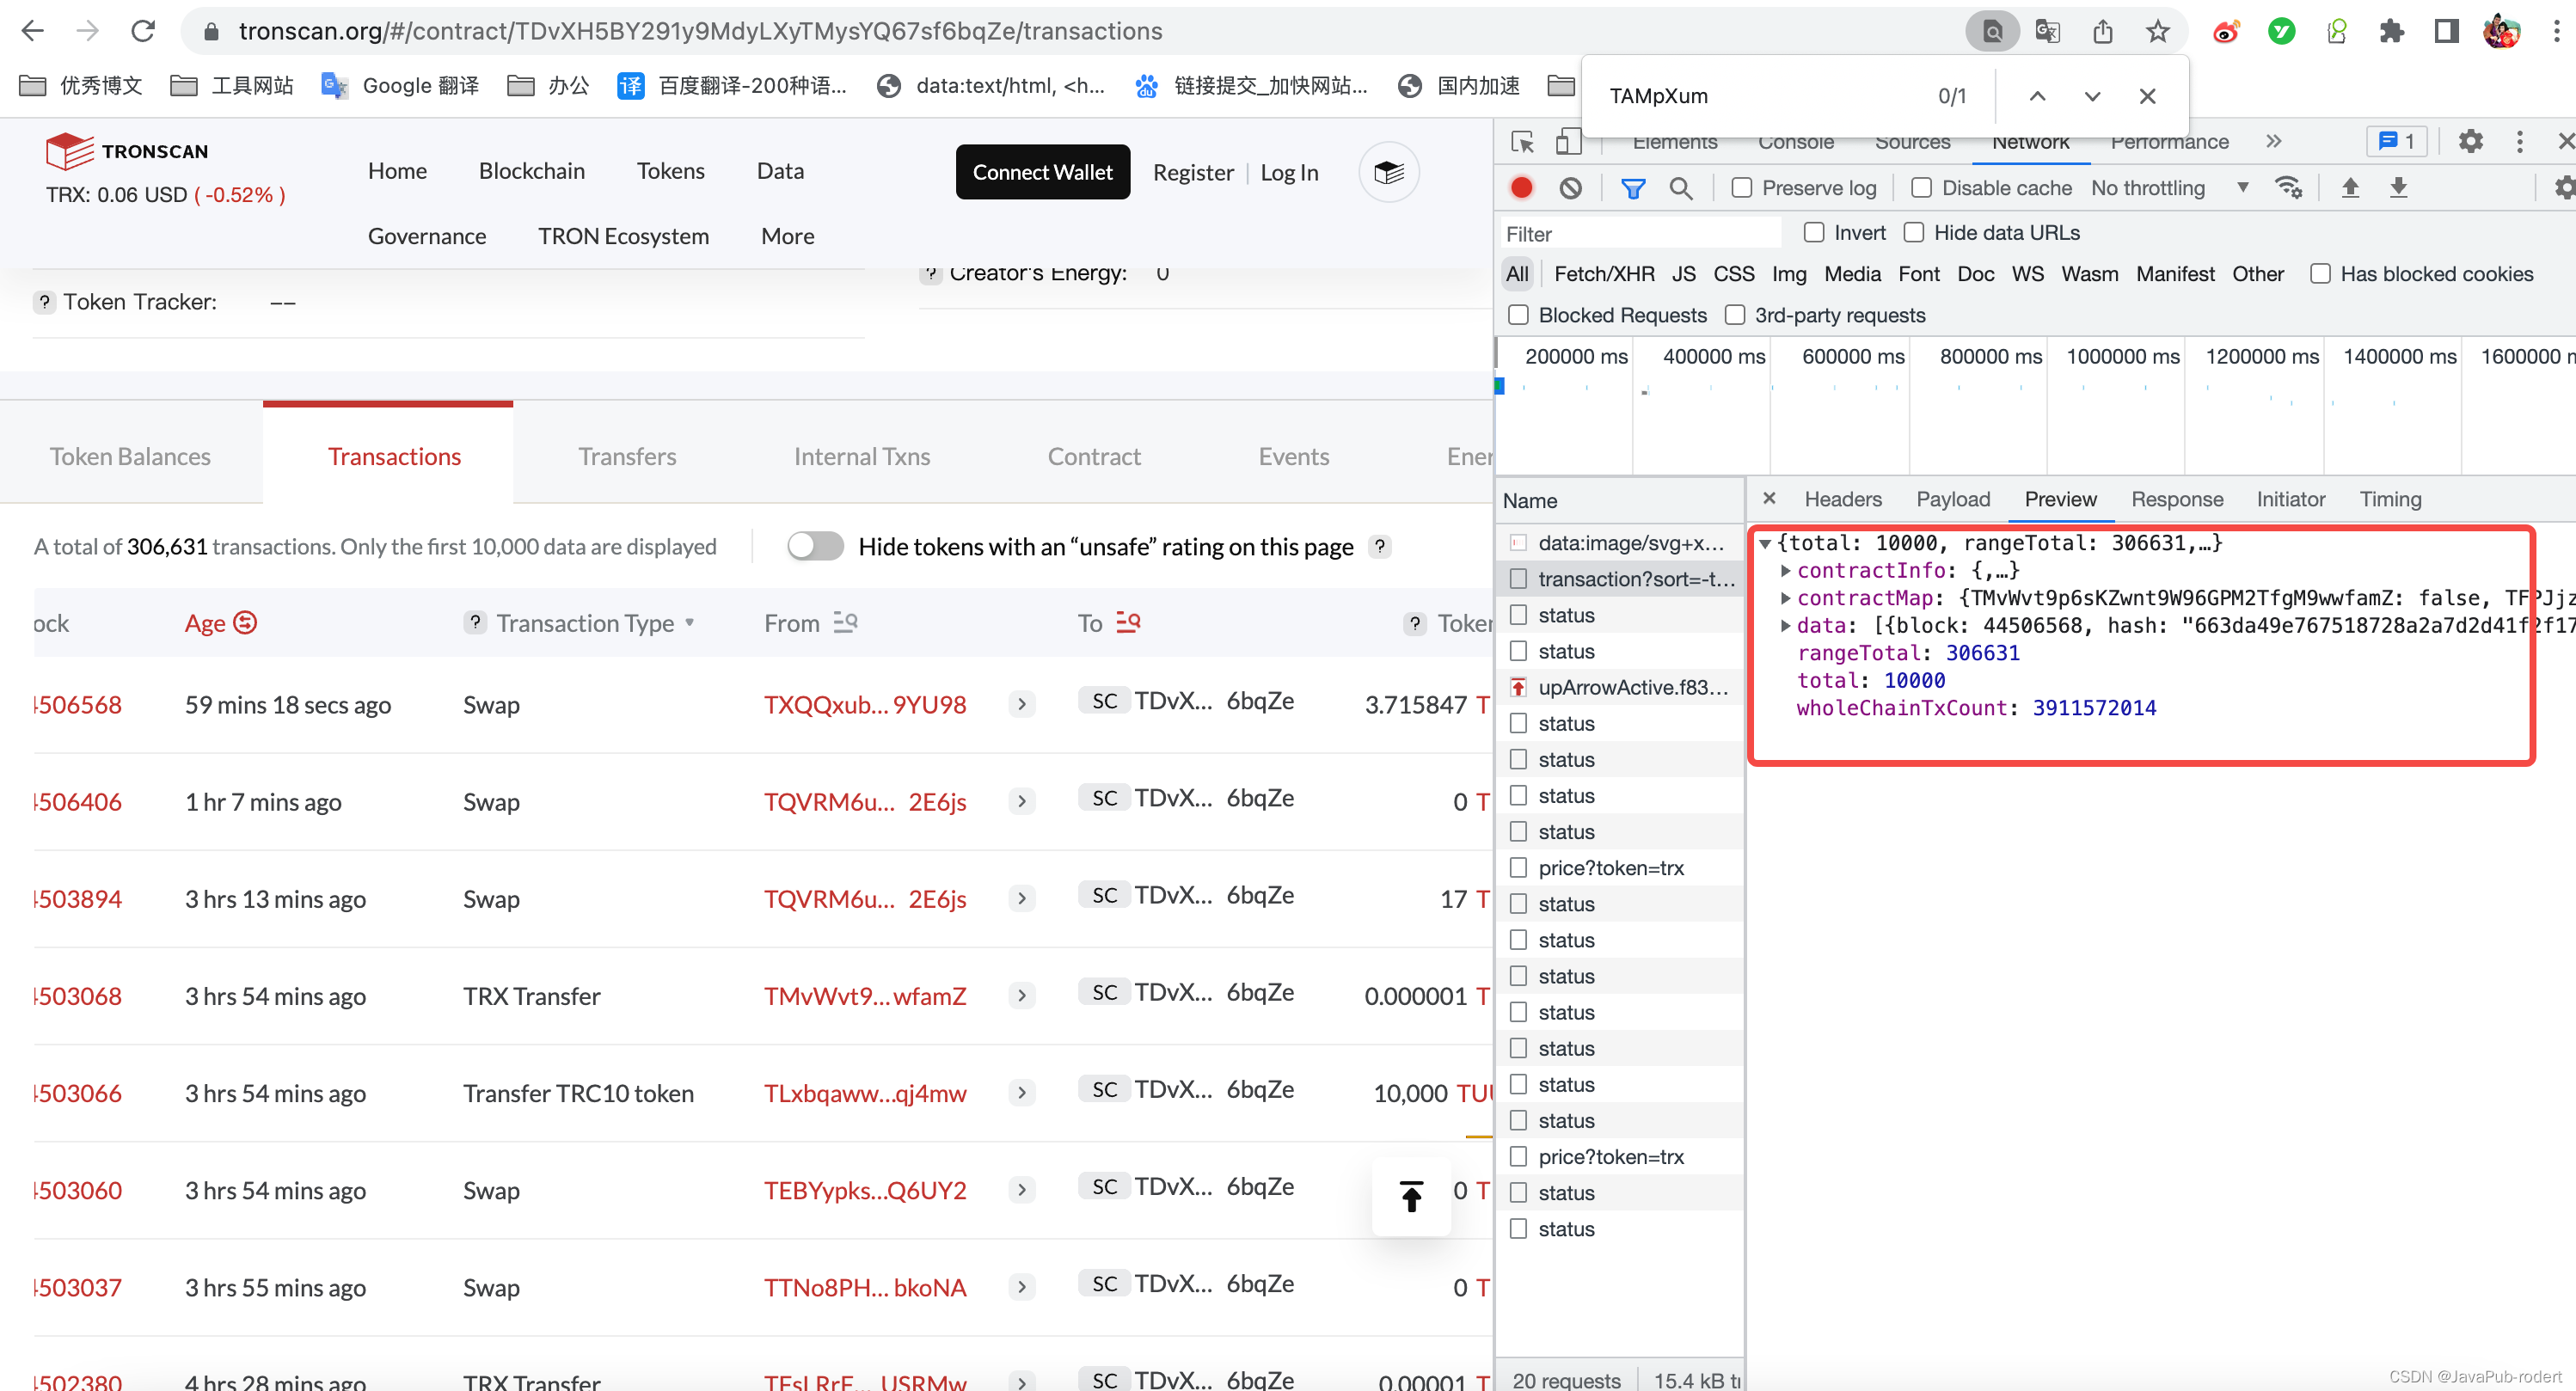Toggle the network filter funnel icon
This screenshot has height=1391, width=2576.
click(1632, 188)
